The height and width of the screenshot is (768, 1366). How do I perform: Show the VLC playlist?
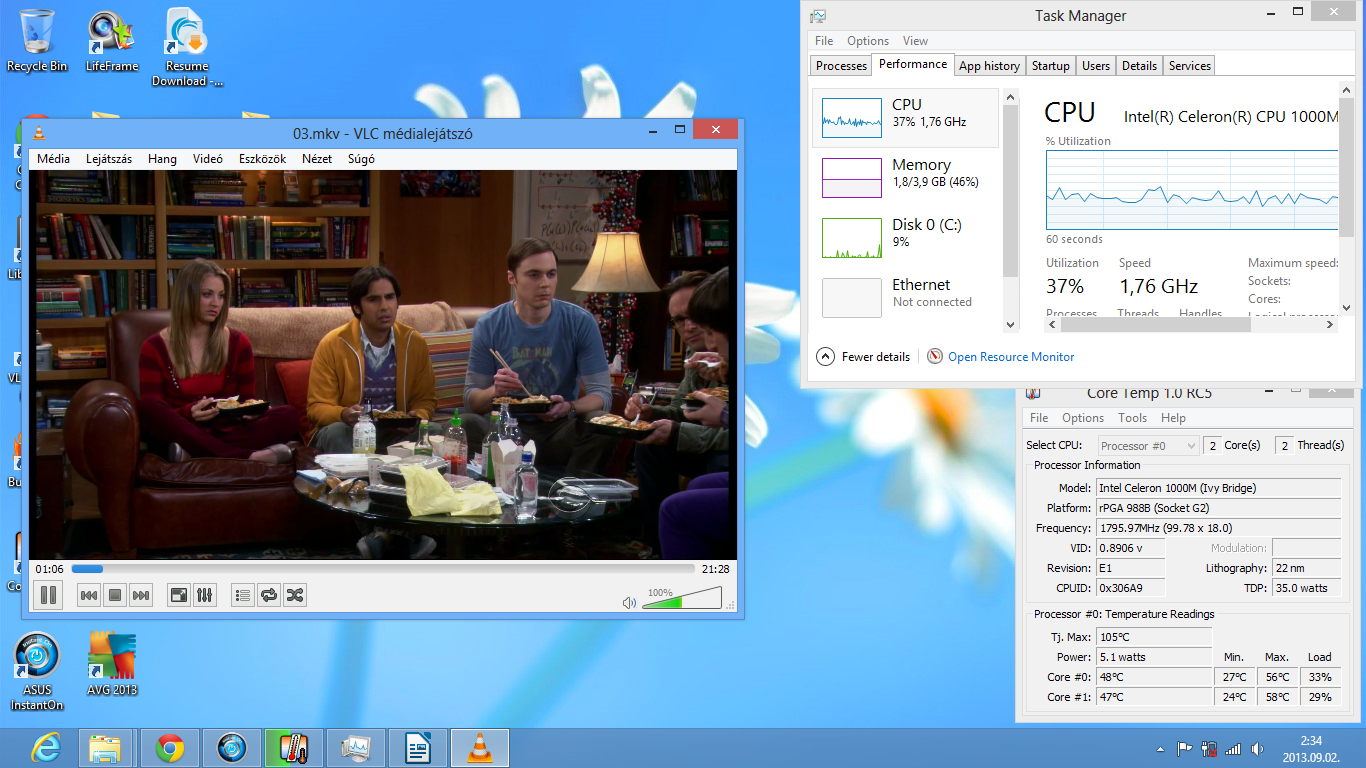click(x=243, y=595)
